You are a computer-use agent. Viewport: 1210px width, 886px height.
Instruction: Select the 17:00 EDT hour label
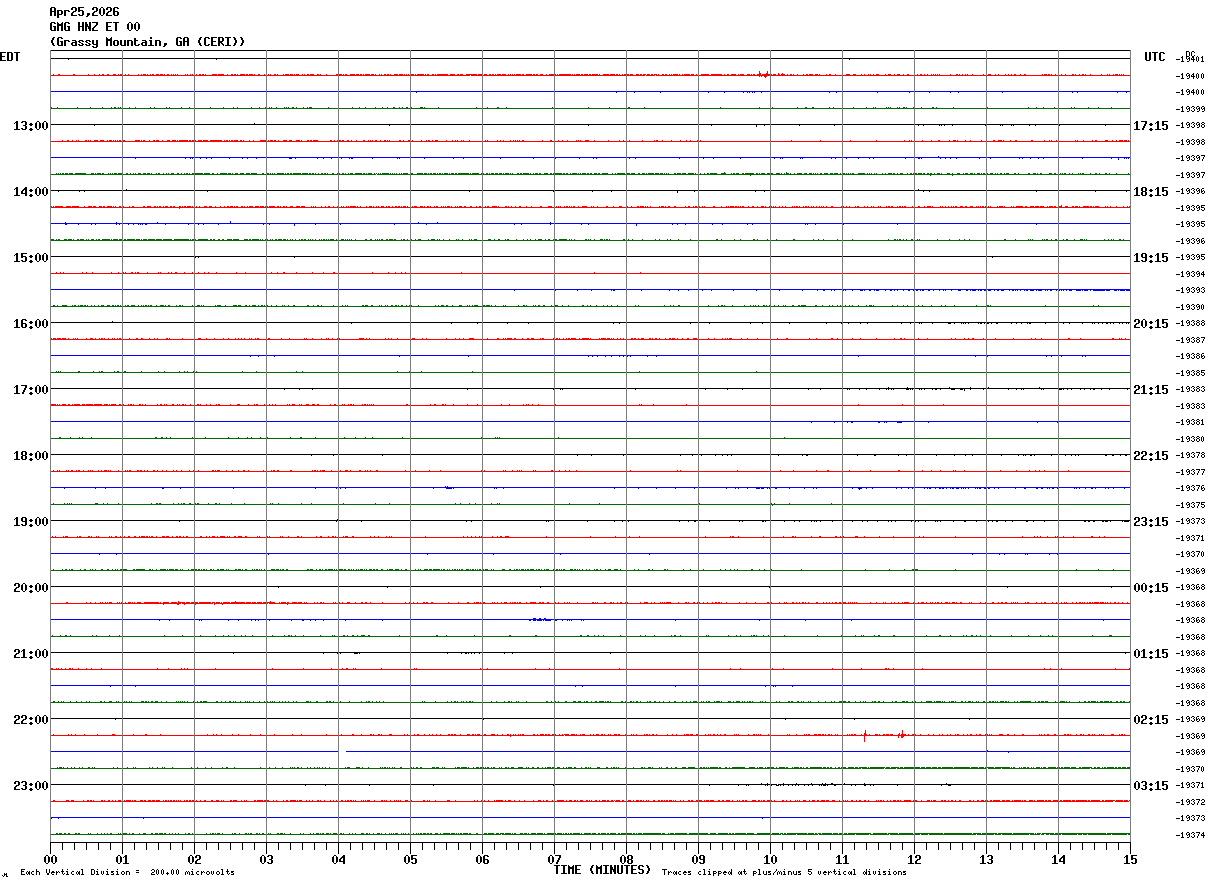pyautogui.click(x=30, y=389)
